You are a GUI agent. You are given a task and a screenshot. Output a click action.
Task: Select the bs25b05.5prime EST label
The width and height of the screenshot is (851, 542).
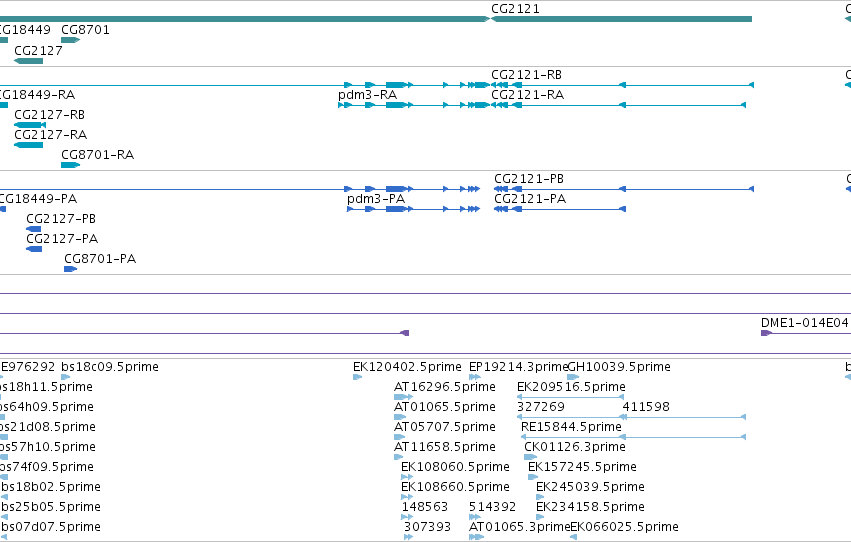tap(51, 507)
